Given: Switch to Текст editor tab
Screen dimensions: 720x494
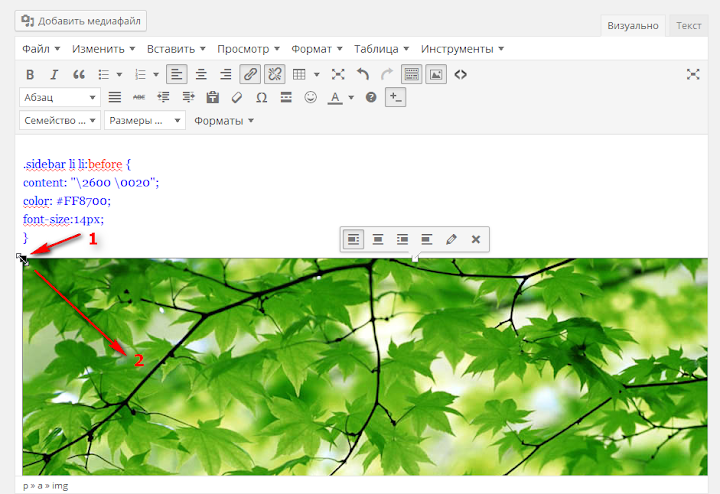Looking at the screenshot, I should pyautogui.click(x=688, y=26).
